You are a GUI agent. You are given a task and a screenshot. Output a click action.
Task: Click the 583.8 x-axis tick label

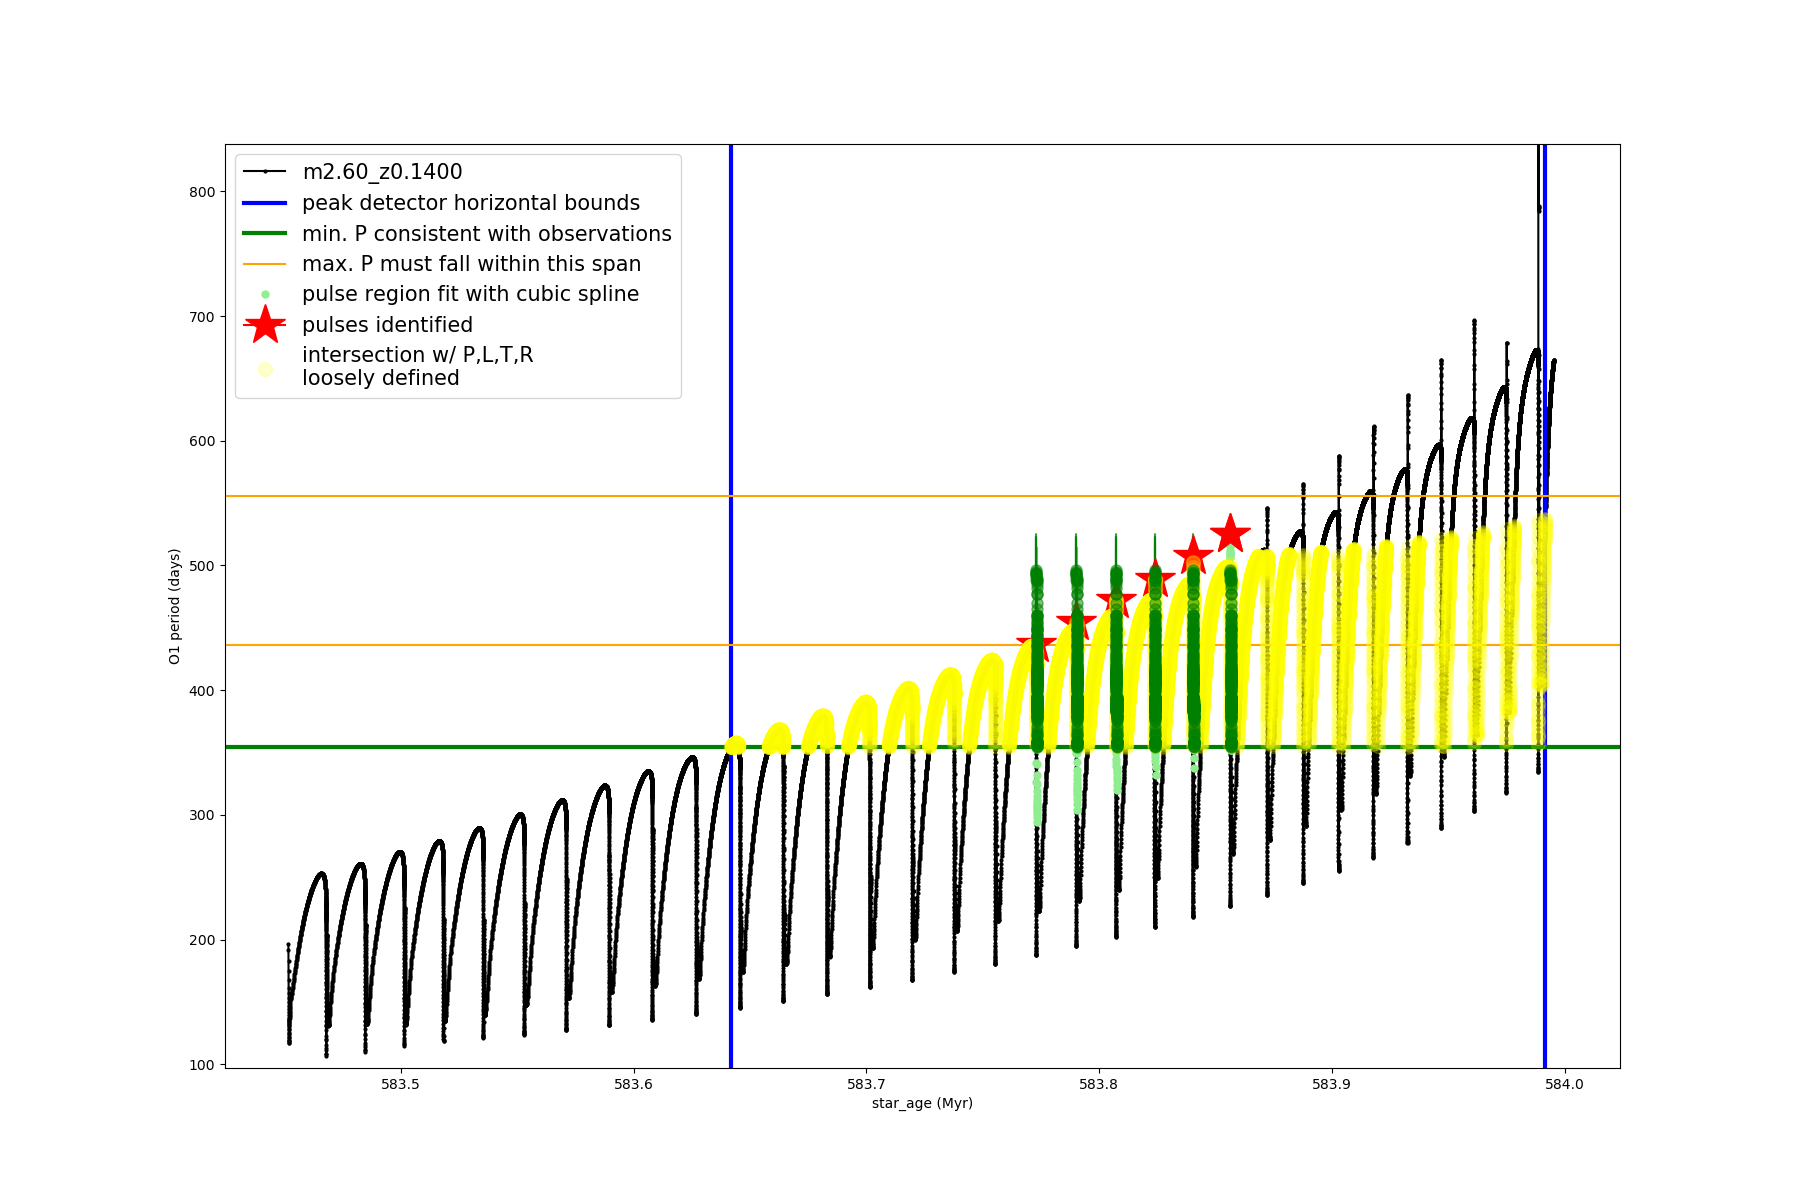pyautogui.click(x=1099, y=1084)
